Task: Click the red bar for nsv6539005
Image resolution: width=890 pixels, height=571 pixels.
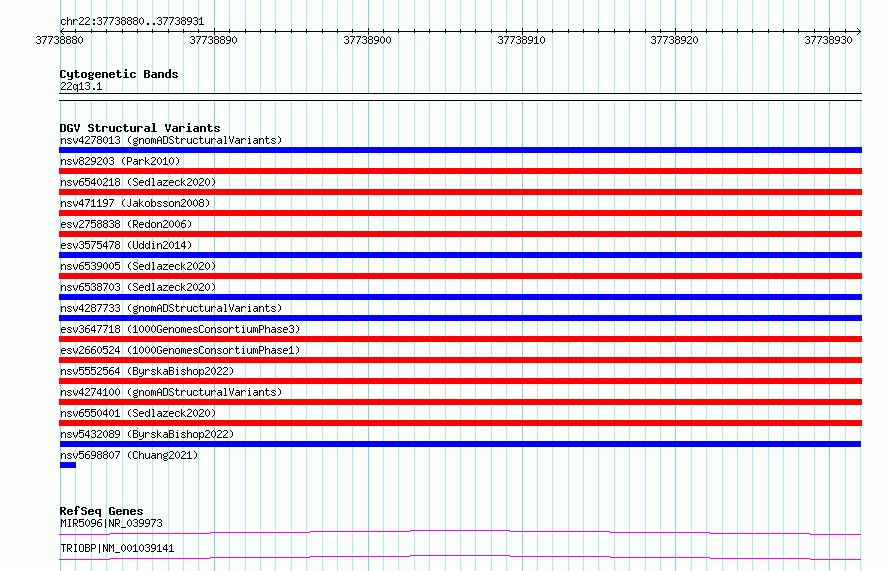Action: pos(460,276)
